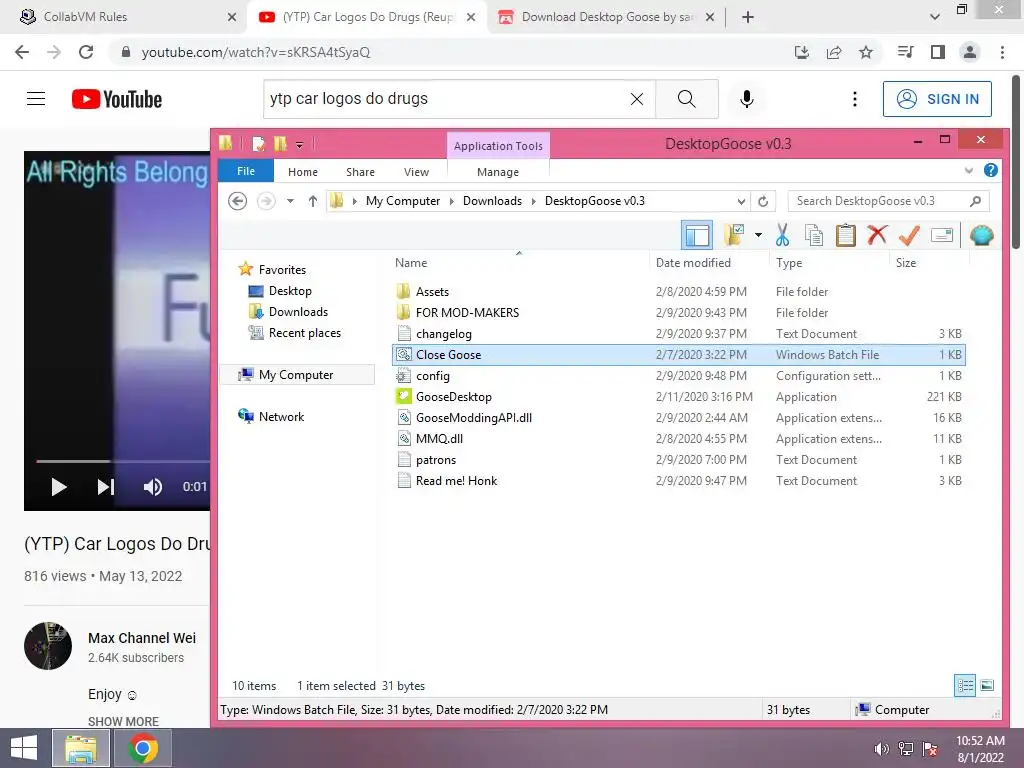Skip to next YouTube video

105,487
